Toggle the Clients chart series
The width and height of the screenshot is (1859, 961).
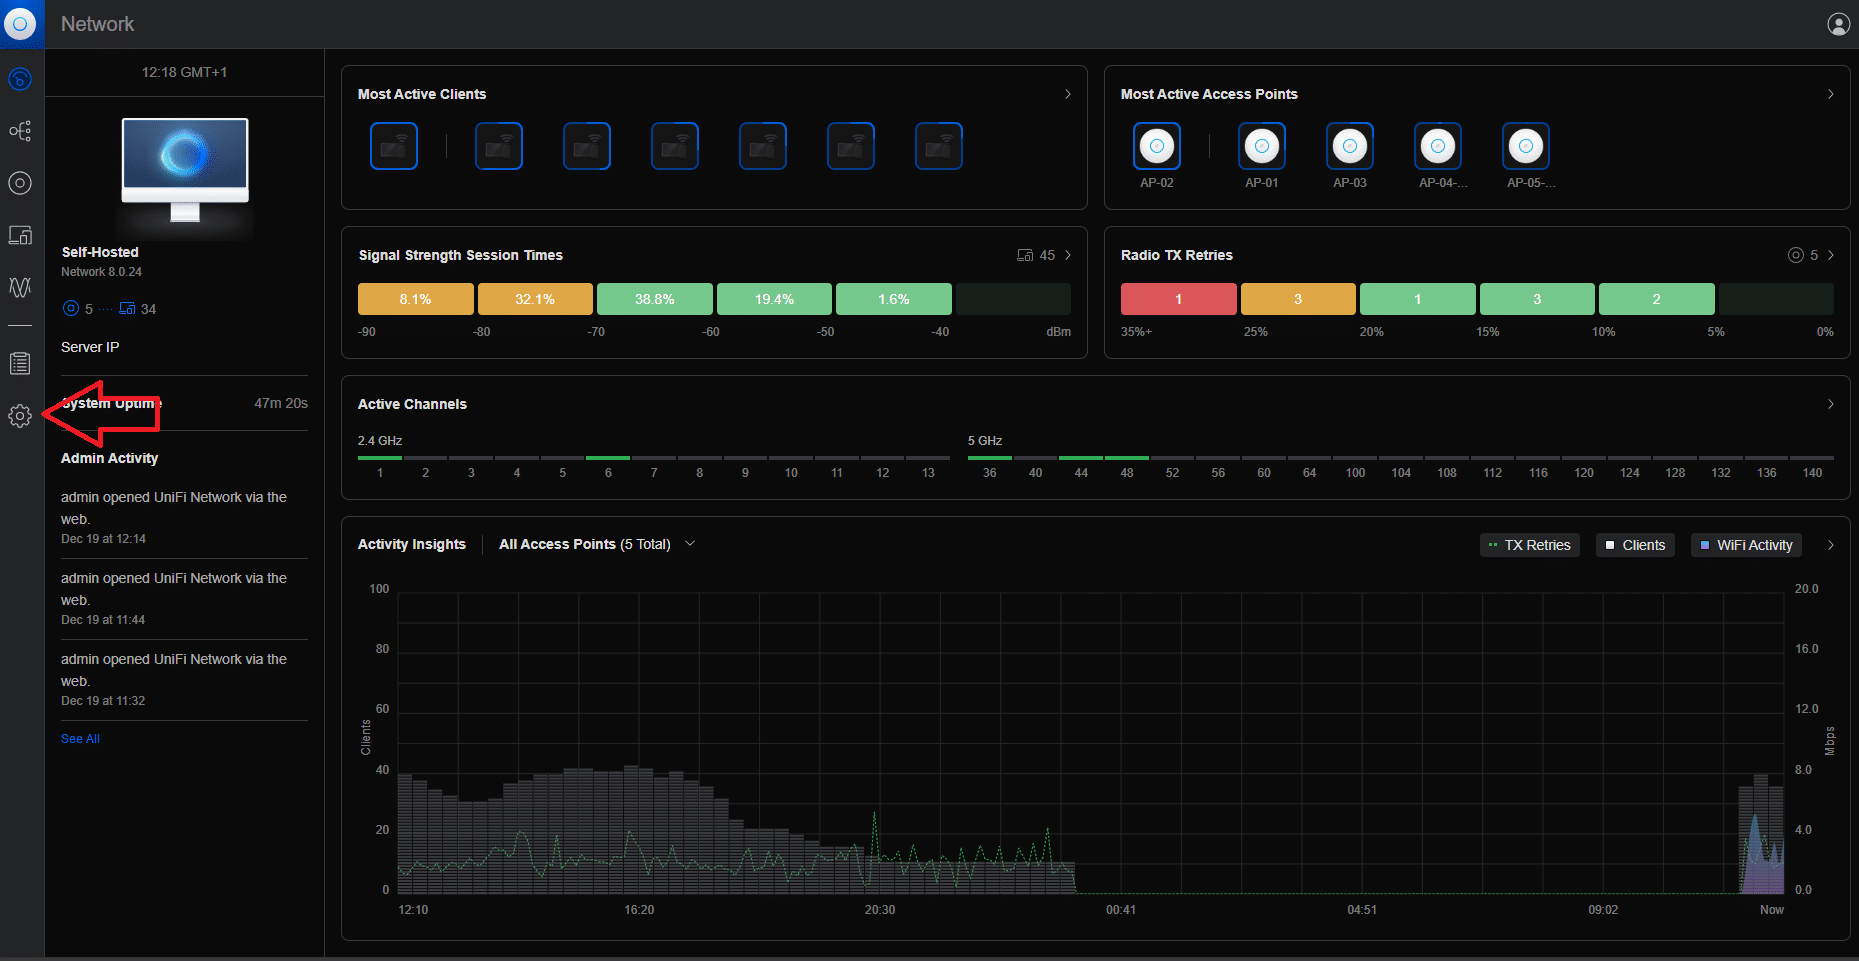pos(1635,545)
